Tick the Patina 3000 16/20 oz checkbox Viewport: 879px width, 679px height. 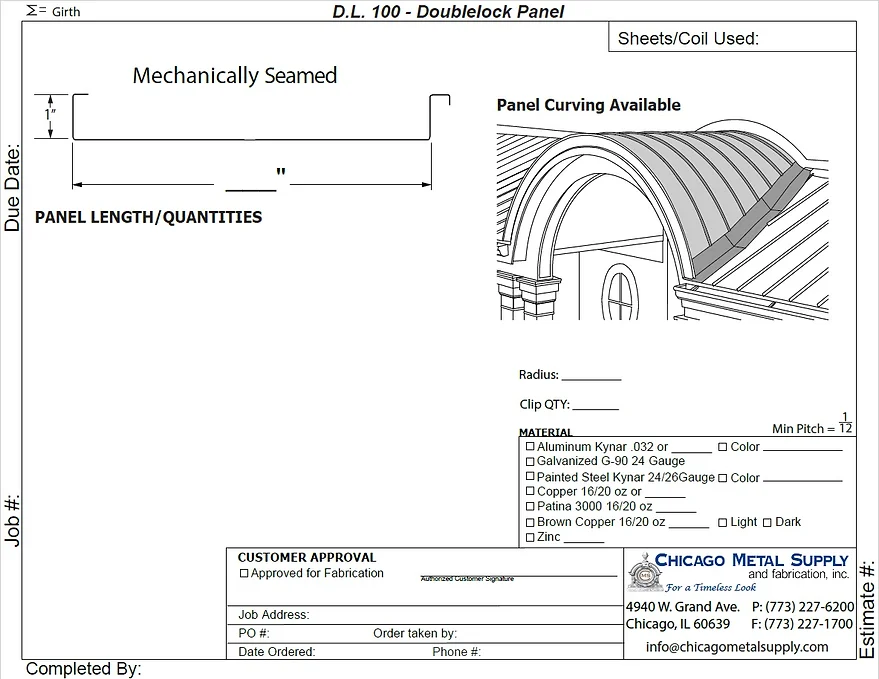point(530,506)
